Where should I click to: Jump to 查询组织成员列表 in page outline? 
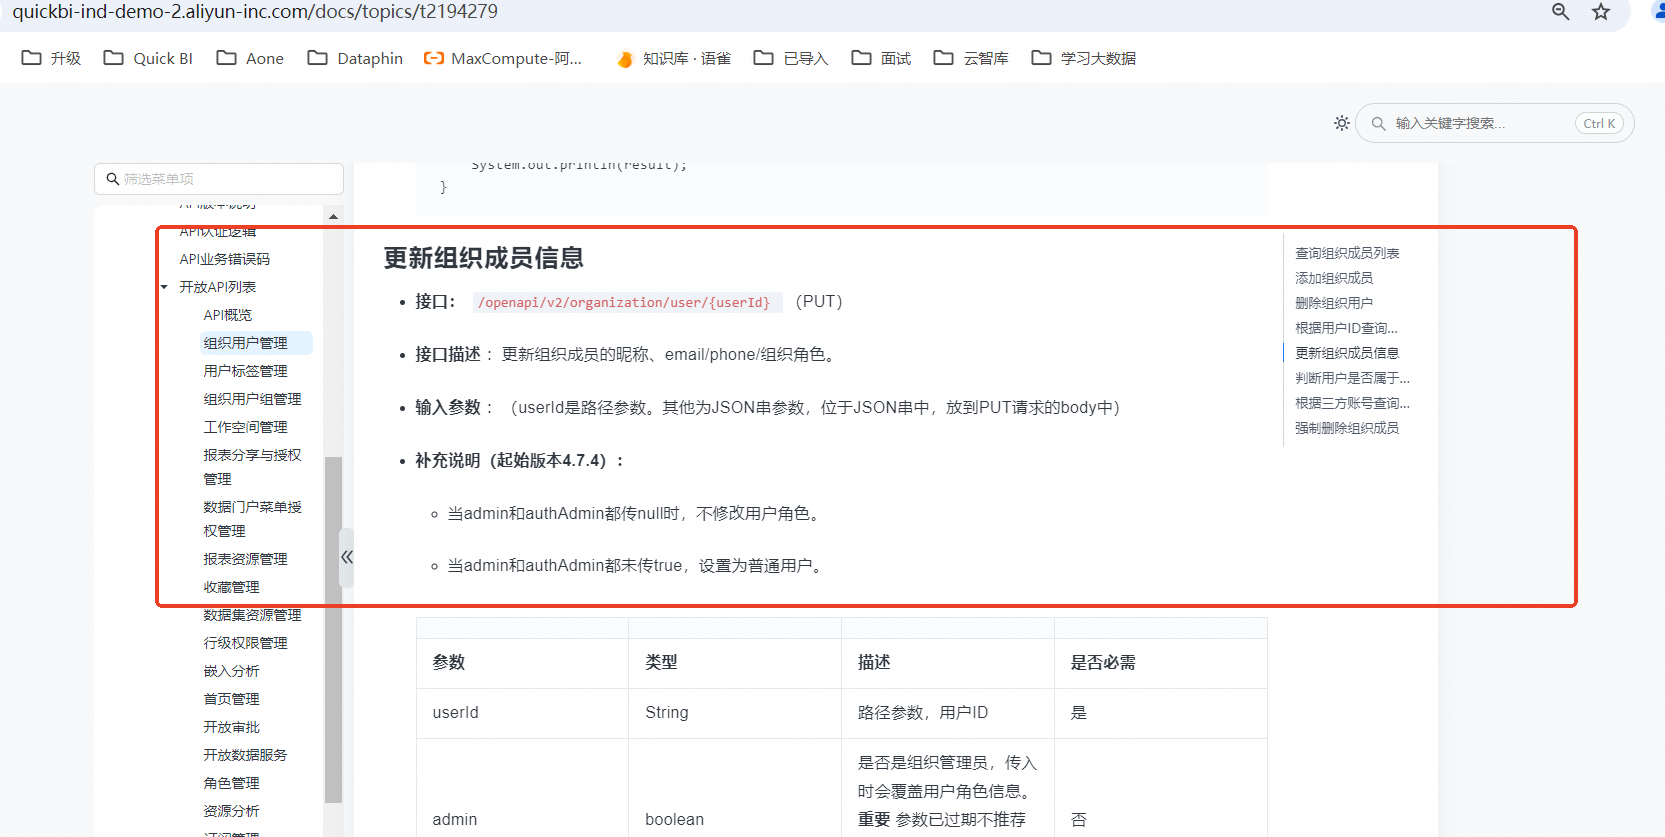(1347, 253)
